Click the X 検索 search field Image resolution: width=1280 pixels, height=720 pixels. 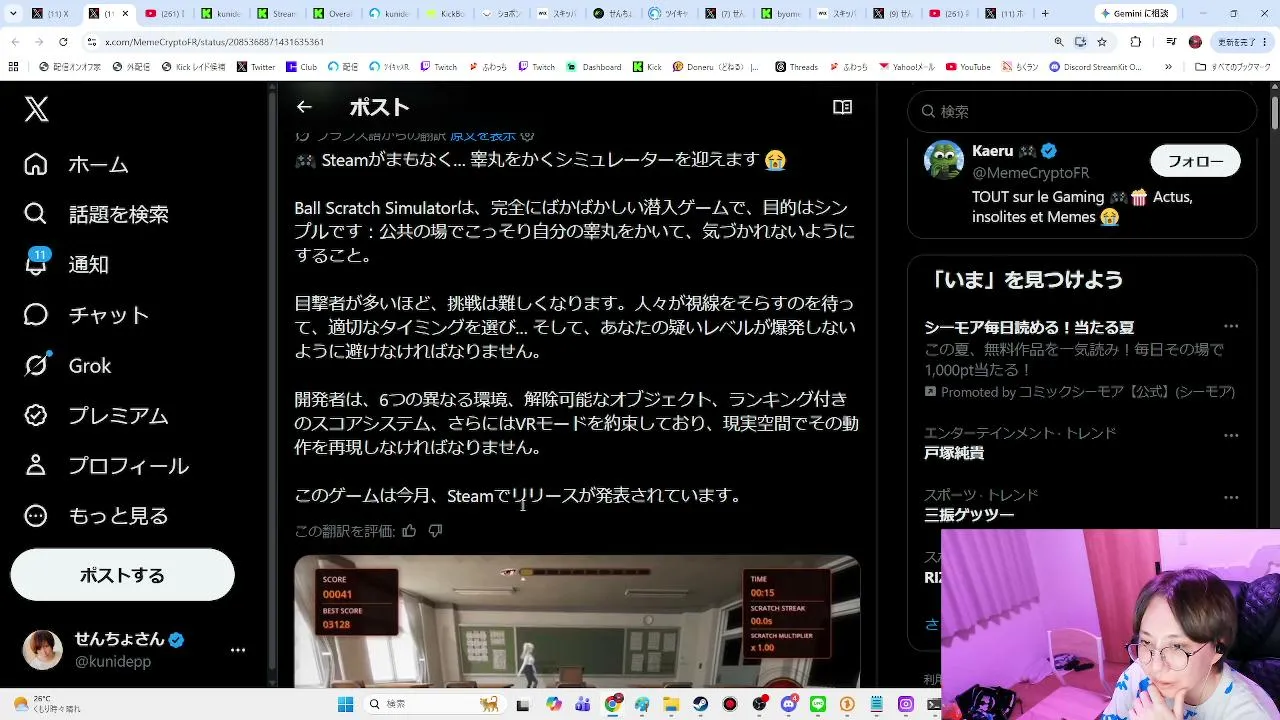point(1082,111)
